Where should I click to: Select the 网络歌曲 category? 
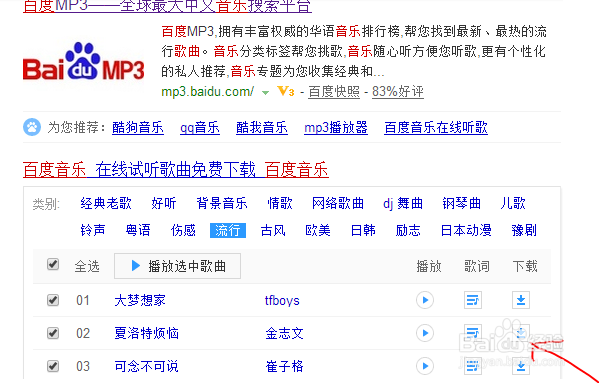(x=338, y=204)
